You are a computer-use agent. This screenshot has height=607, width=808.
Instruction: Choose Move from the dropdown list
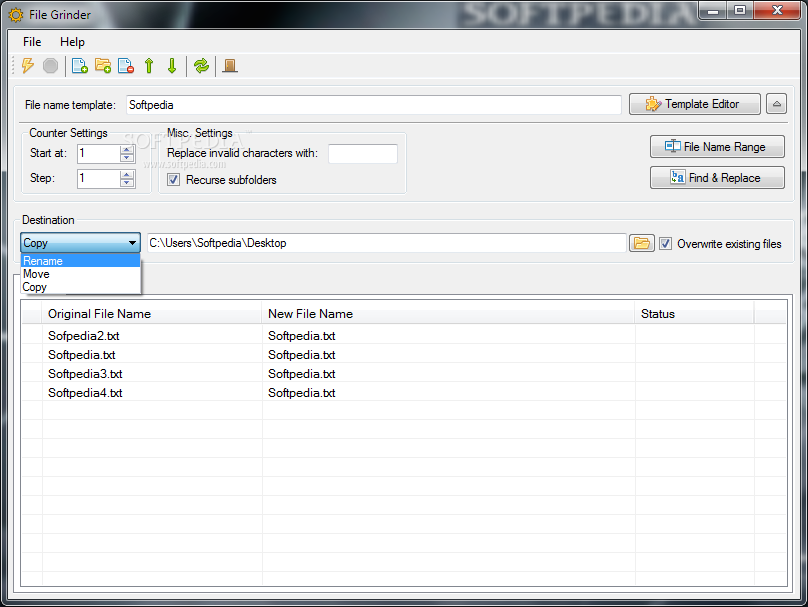point(80,274)
